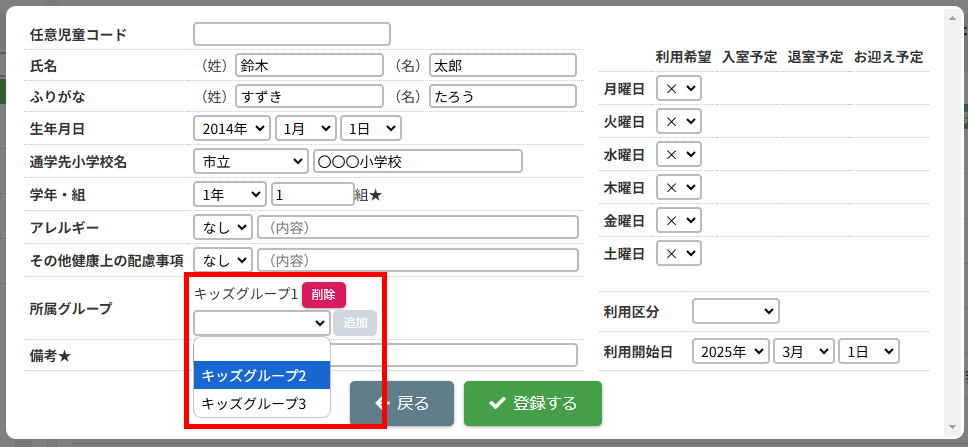The image size is (968, 447).
Task: Open the birth year 2014年 dropdown
Action: (x=231, y=128)
